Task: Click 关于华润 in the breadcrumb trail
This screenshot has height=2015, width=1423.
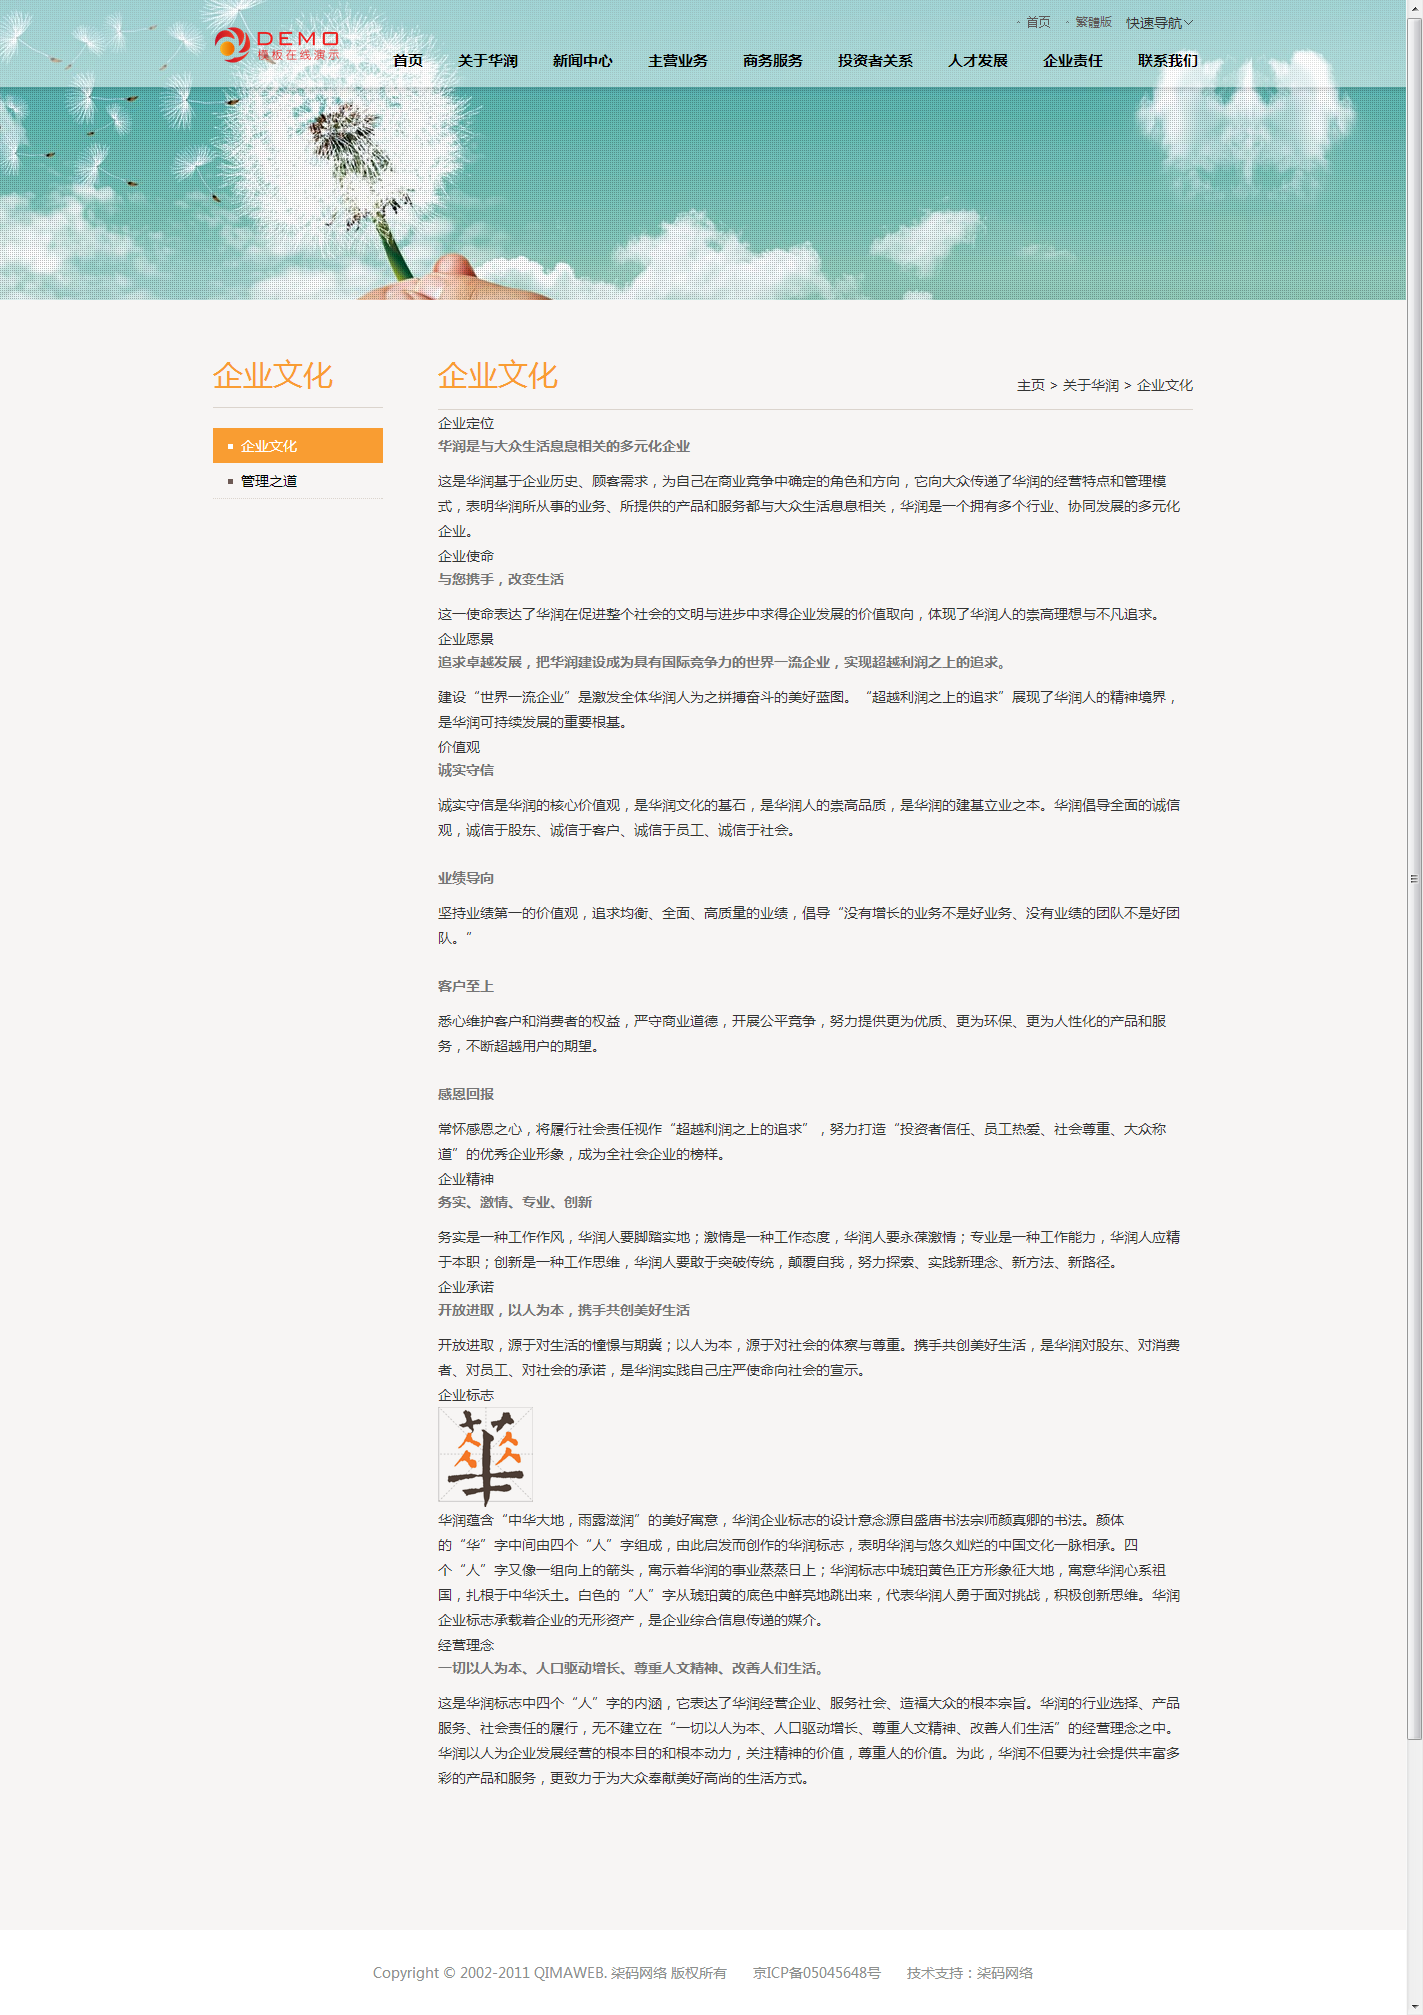Action: click(x=1090, y=385)
